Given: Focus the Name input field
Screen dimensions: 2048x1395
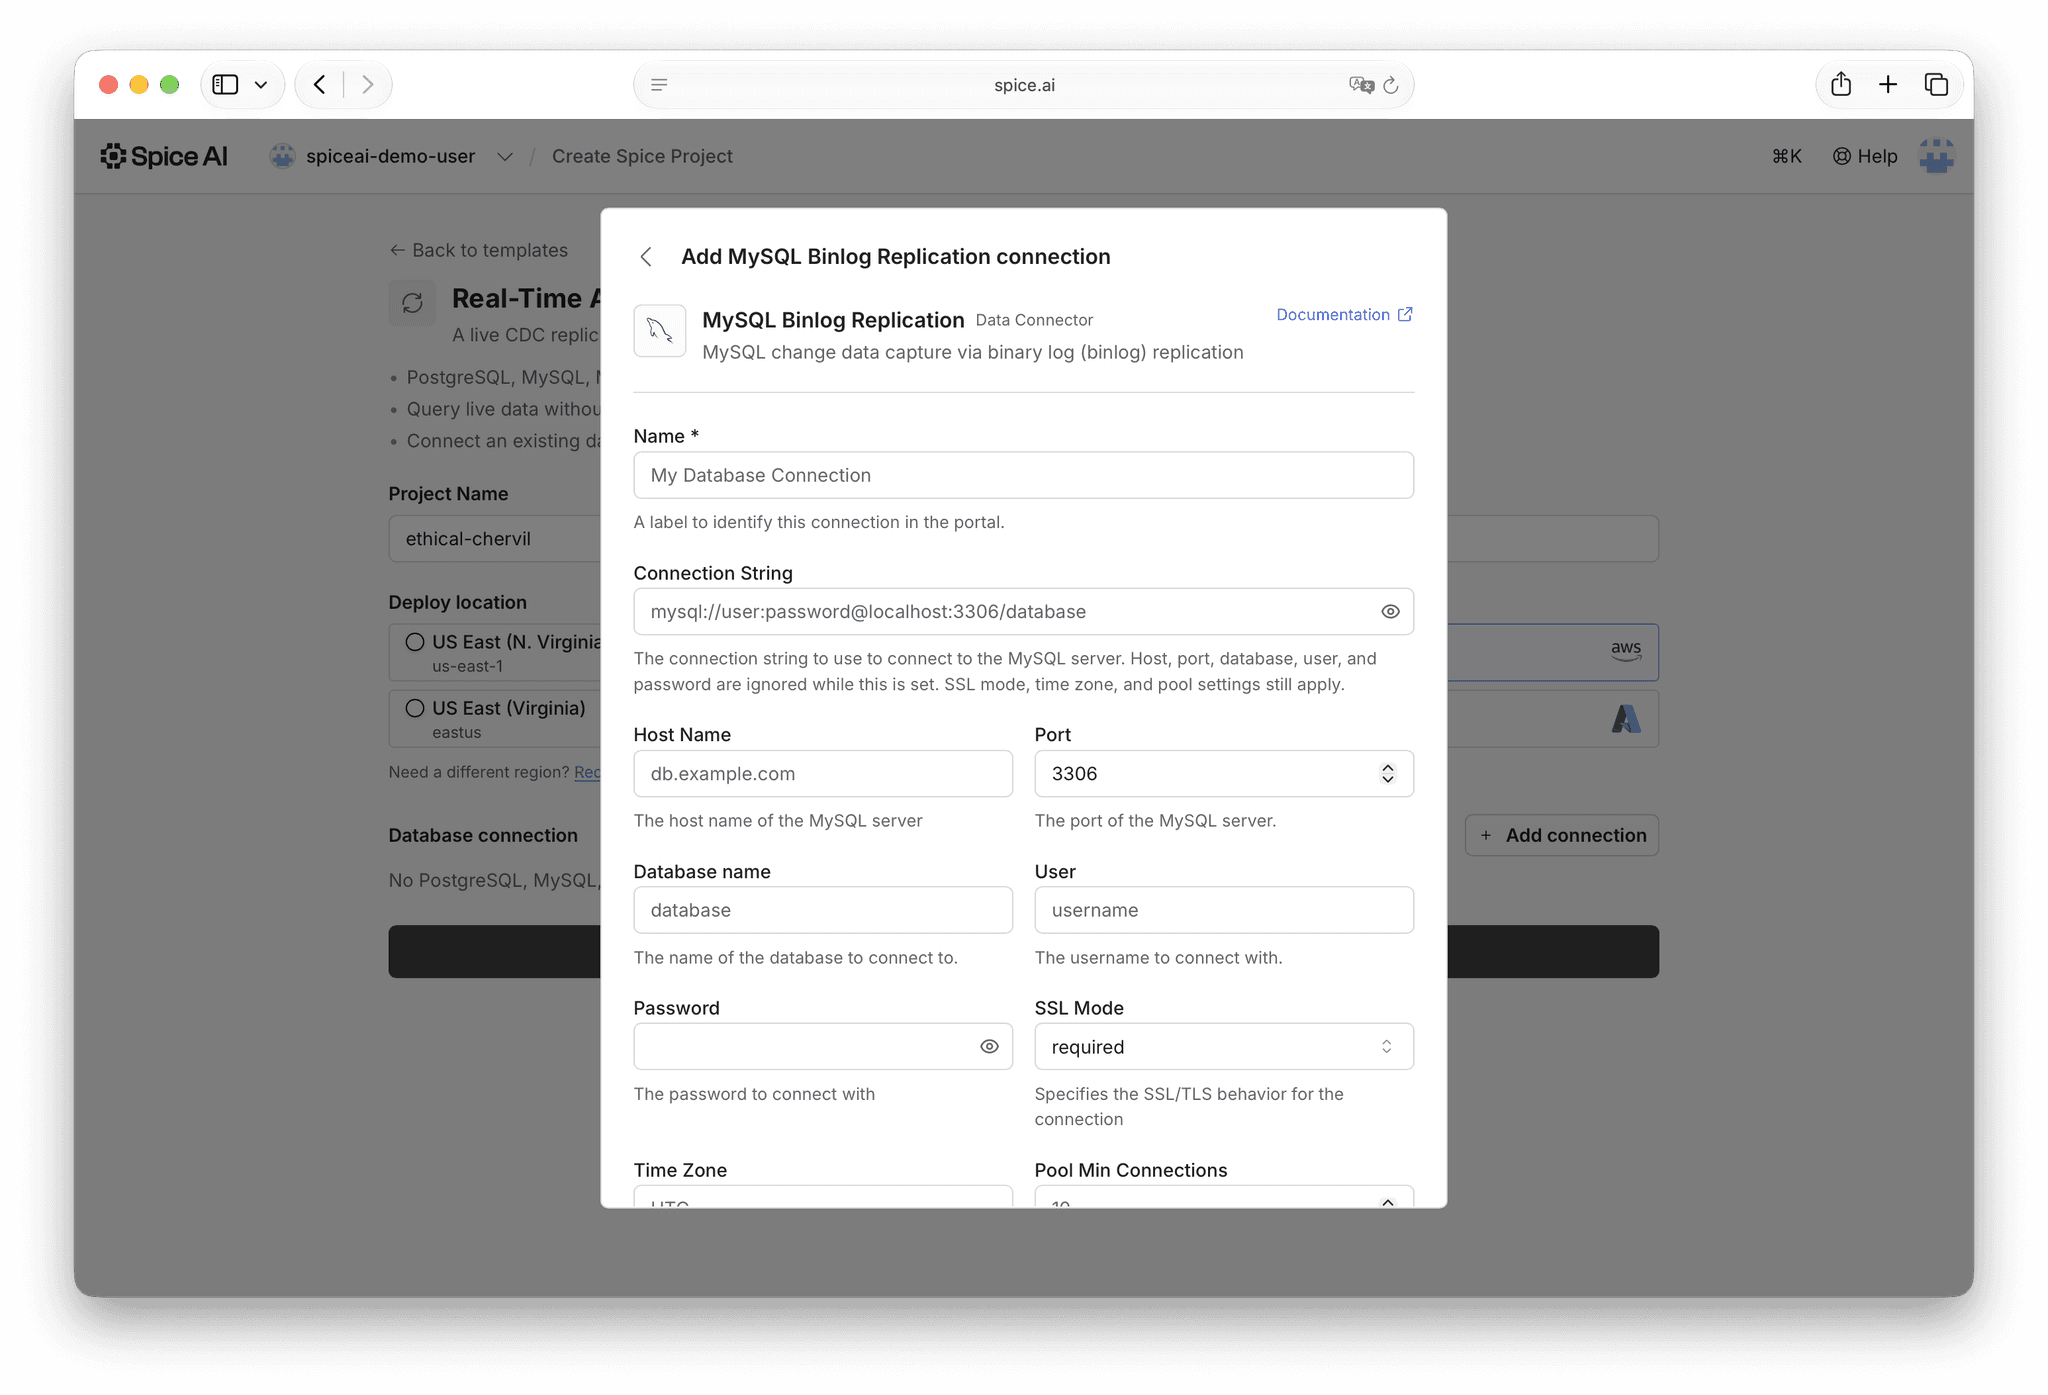Looking at the screenshot, I should [x=1023, y=475].
